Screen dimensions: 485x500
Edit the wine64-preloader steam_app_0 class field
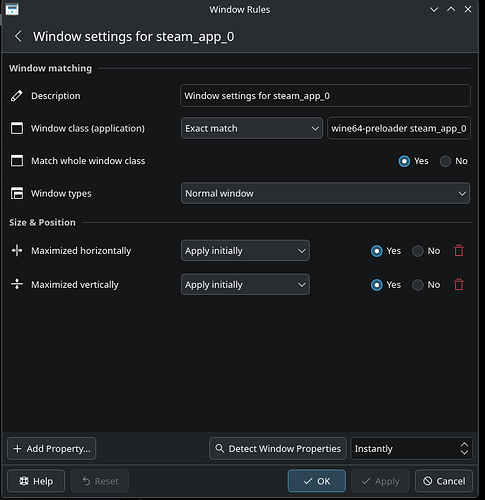(399, 128)
